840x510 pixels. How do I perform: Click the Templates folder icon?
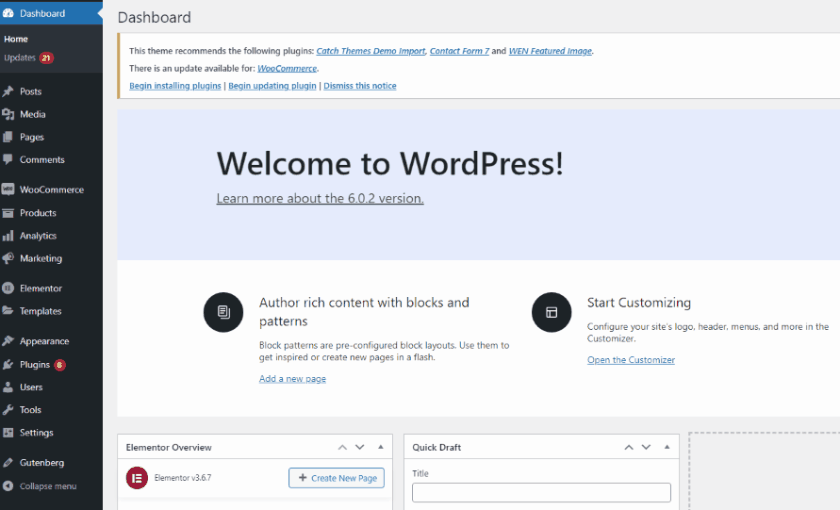point(8,311)
